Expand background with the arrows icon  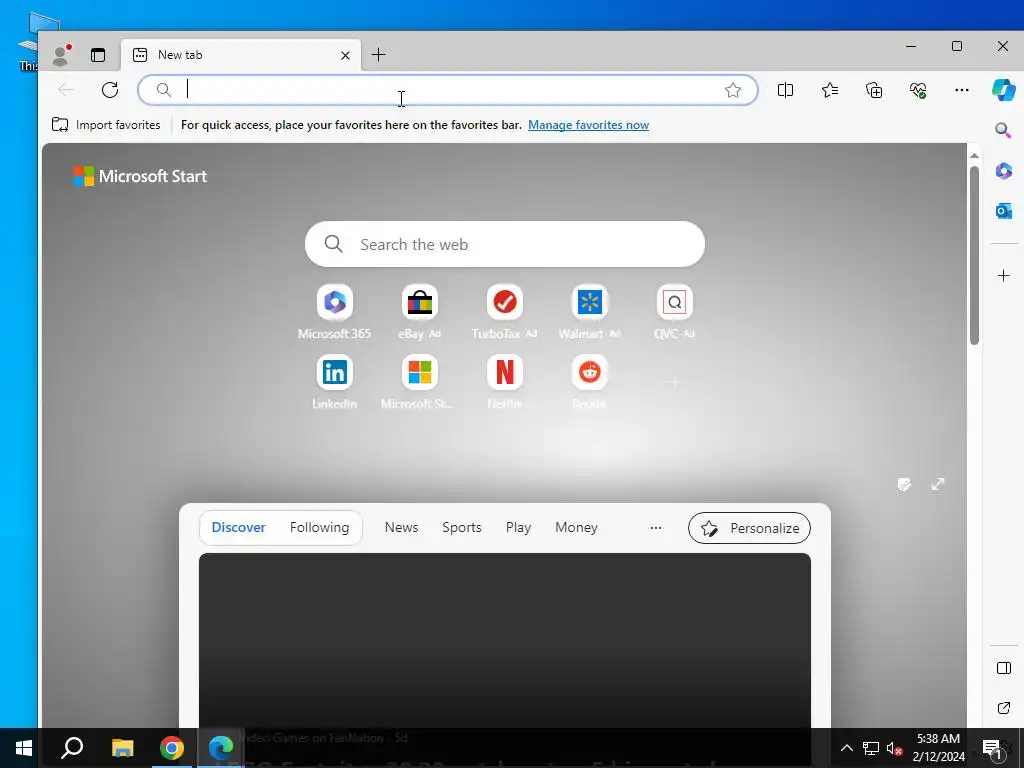point(938,484)
